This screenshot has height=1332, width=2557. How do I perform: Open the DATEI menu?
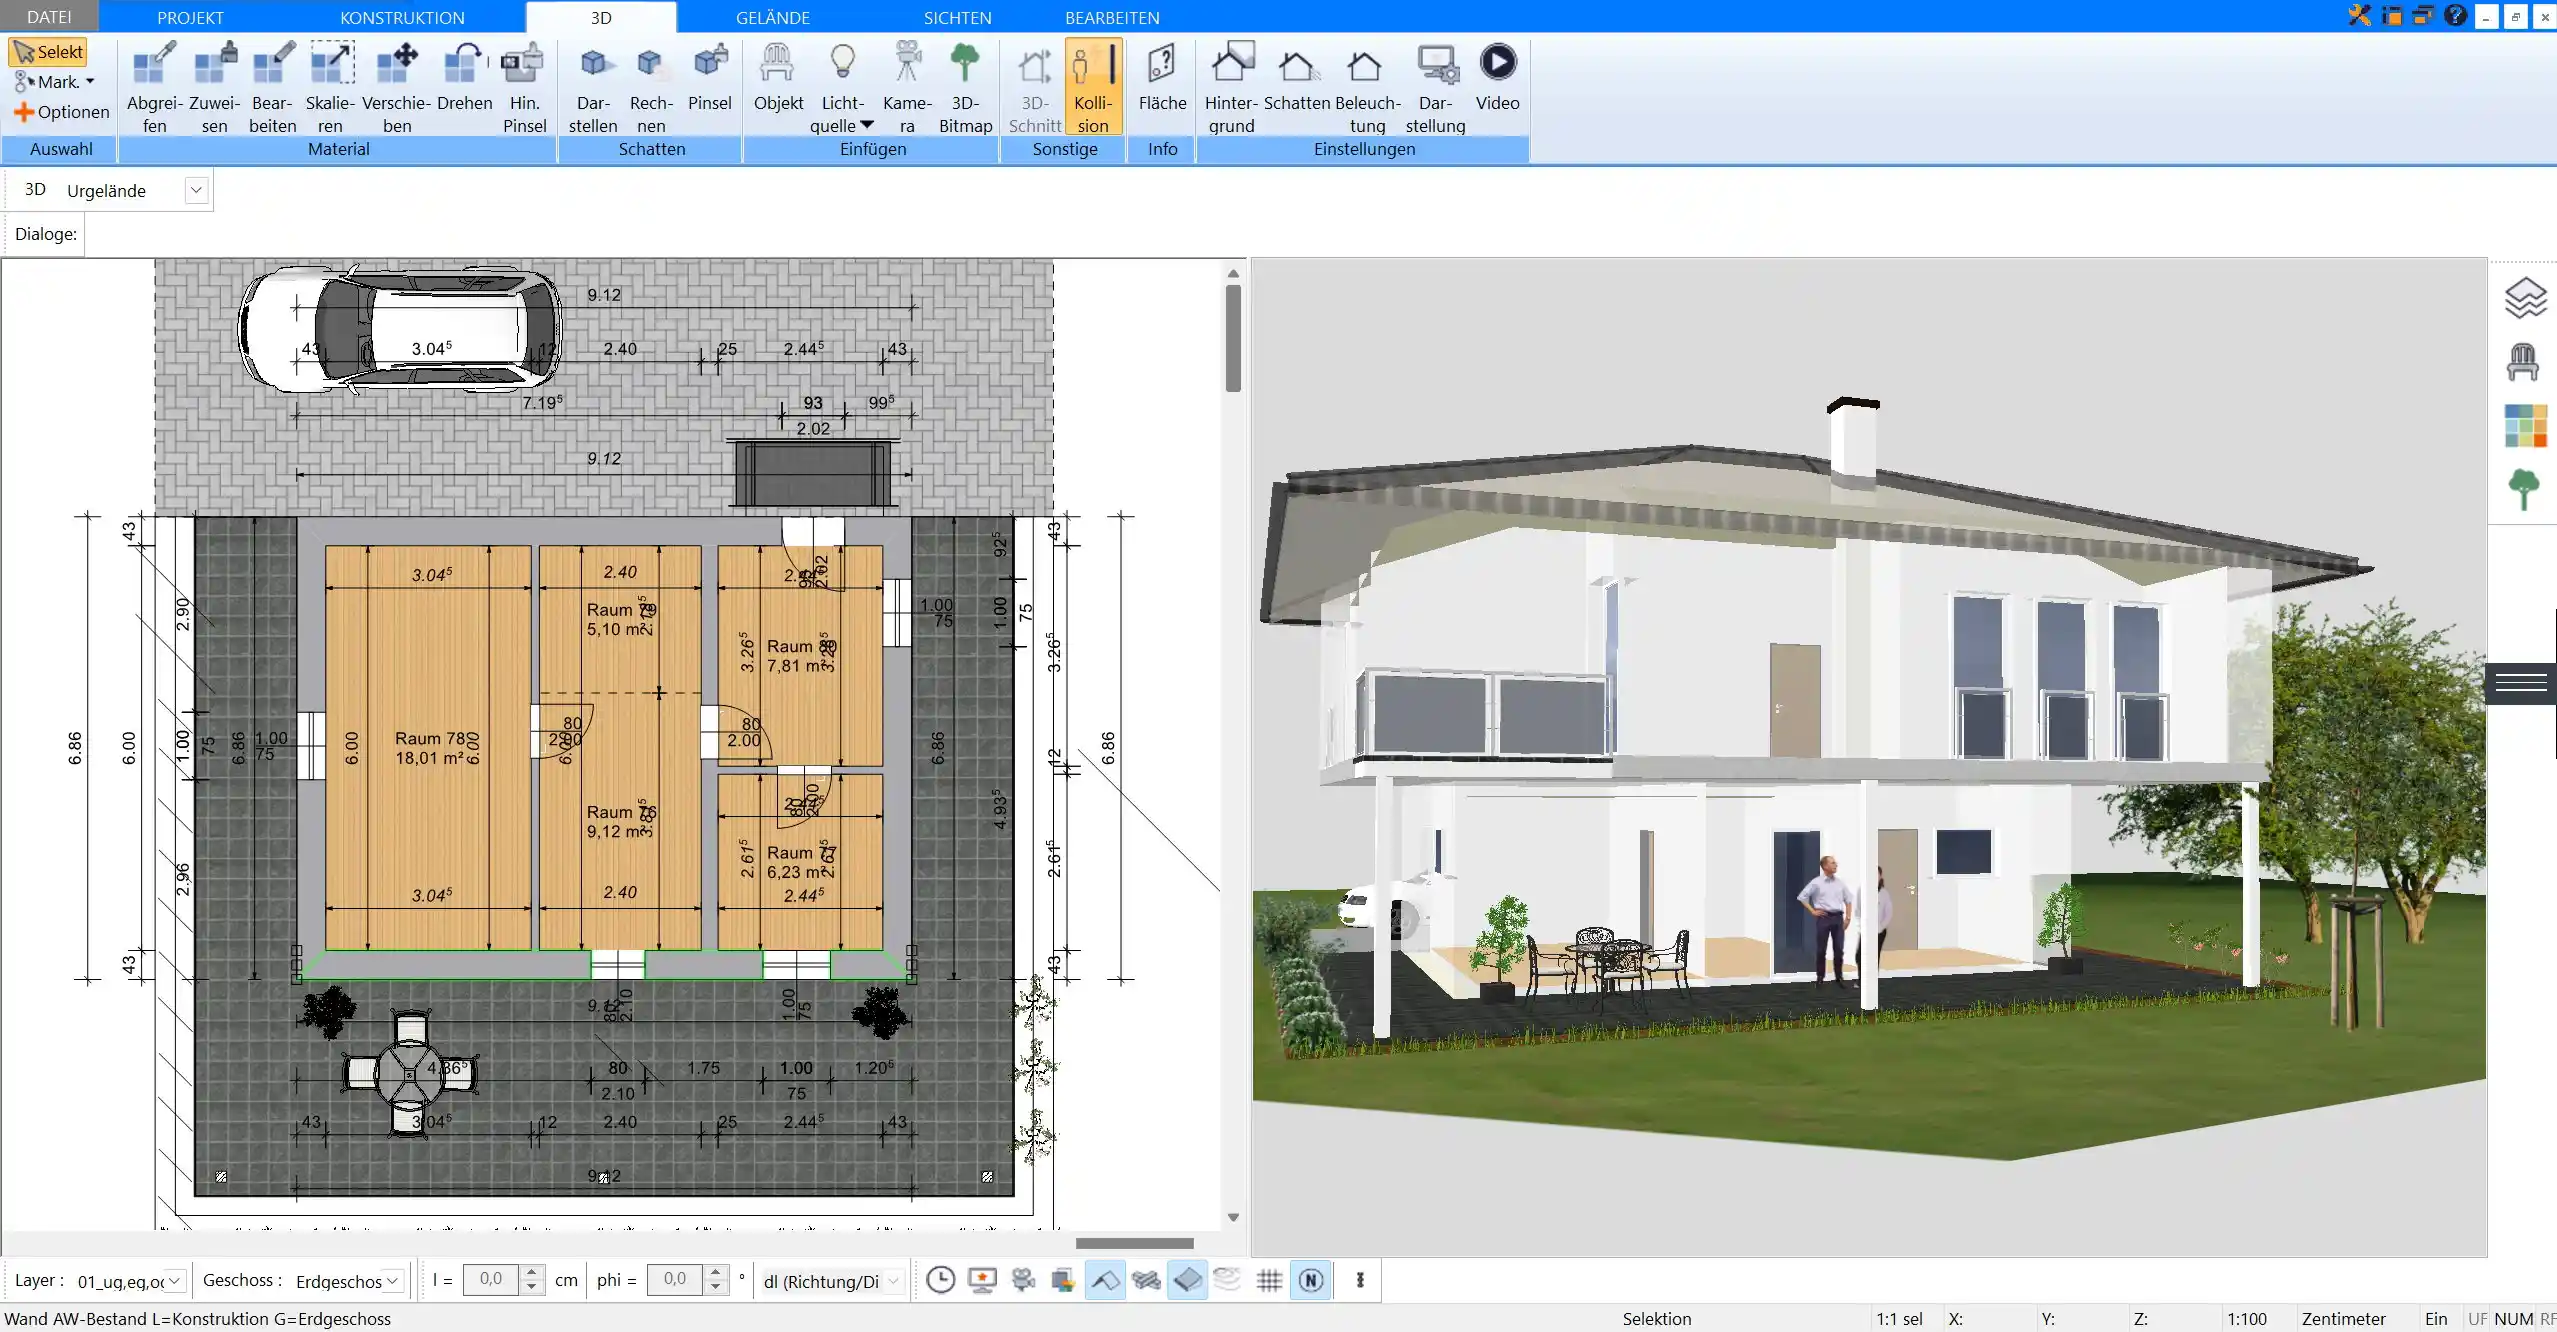click(49, 17)
